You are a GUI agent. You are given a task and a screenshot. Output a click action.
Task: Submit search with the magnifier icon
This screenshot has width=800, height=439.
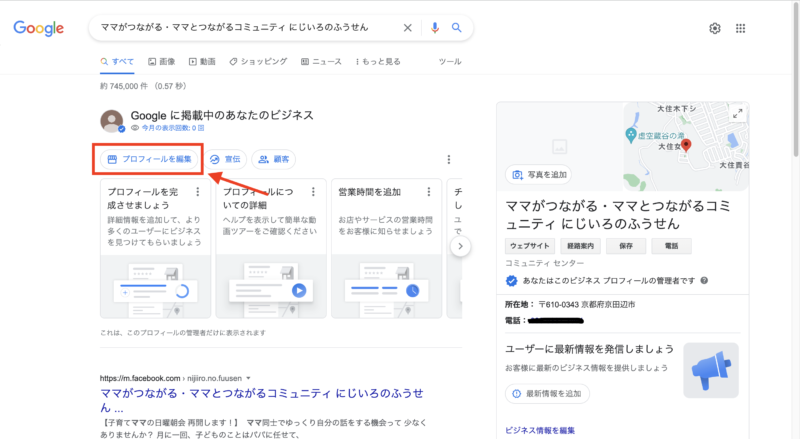tap(457, 28)
